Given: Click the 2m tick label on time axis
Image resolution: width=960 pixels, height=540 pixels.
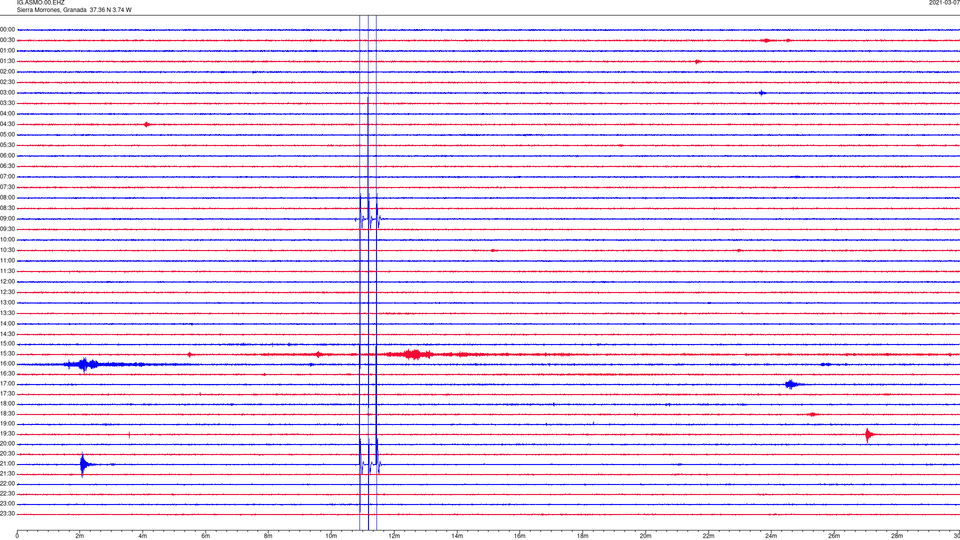Looking at the screenshot, I should (x=80, y=536).
